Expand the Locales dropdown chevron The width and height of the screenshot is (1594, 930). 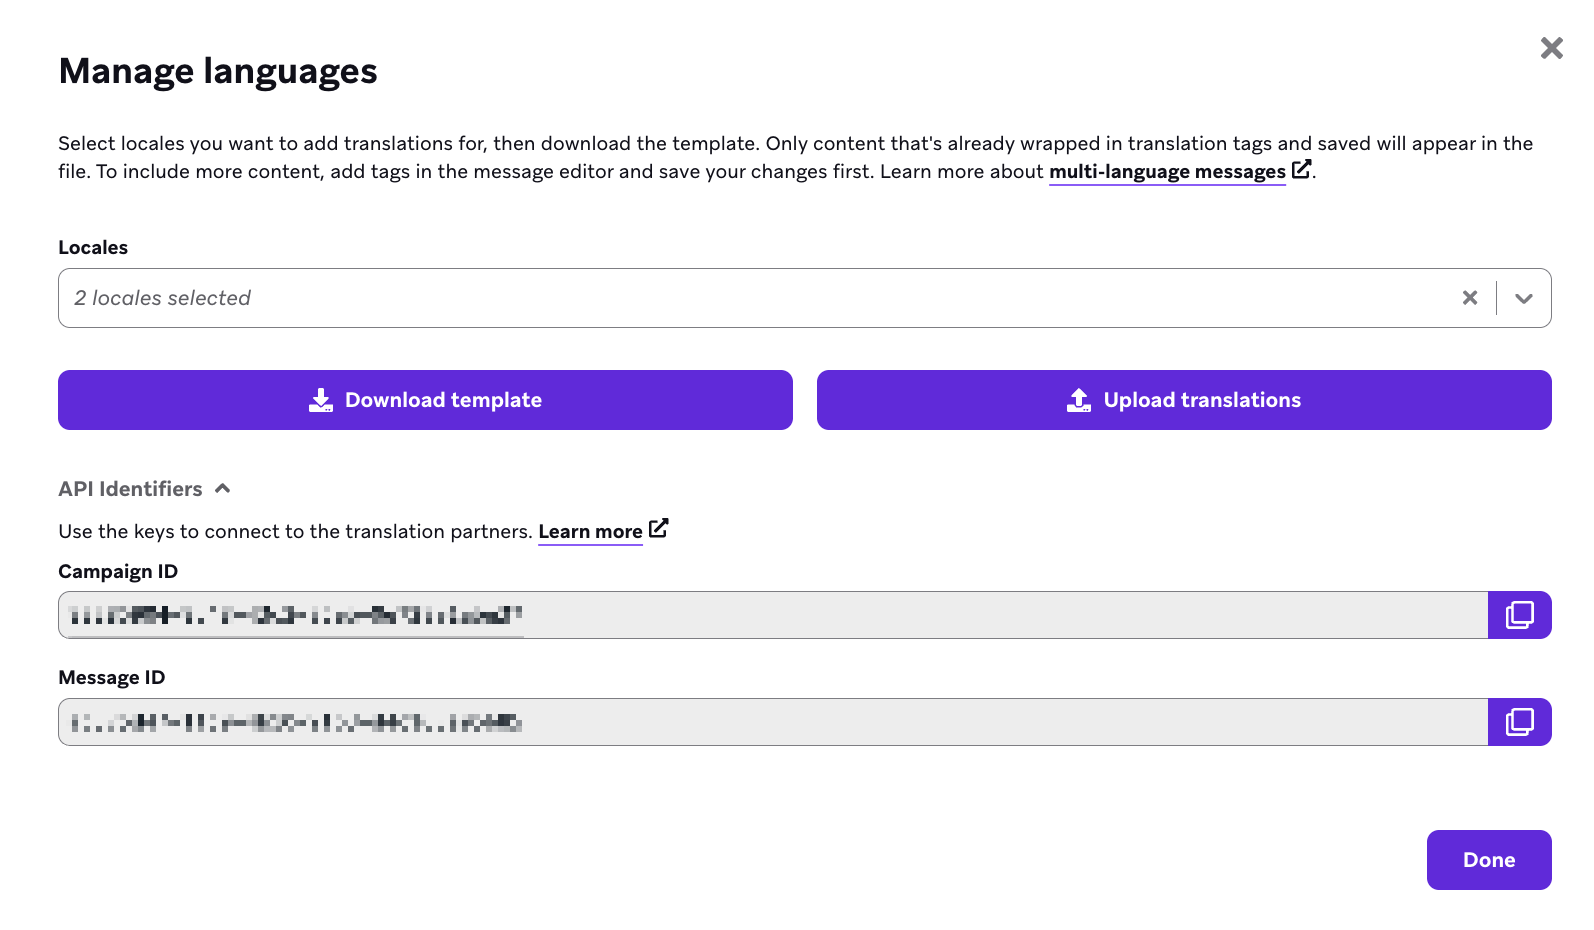coord(1524,297)
